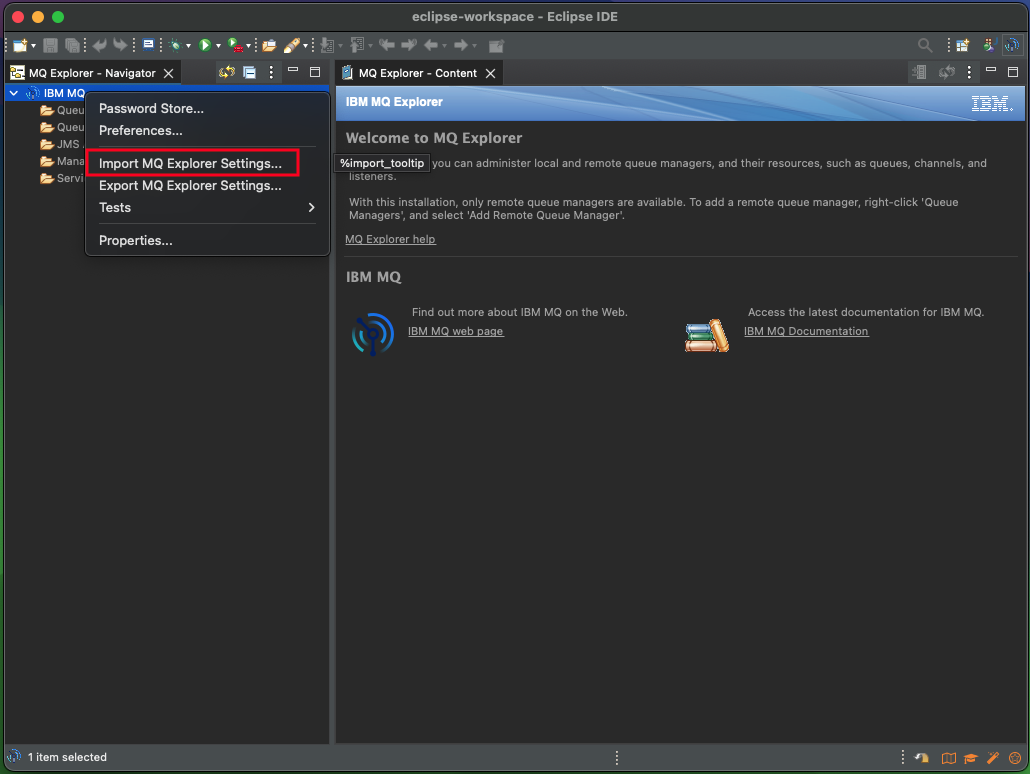Click the Open Perspective icon
Viewport: 1030px width, 774px height.
point(963,45)
